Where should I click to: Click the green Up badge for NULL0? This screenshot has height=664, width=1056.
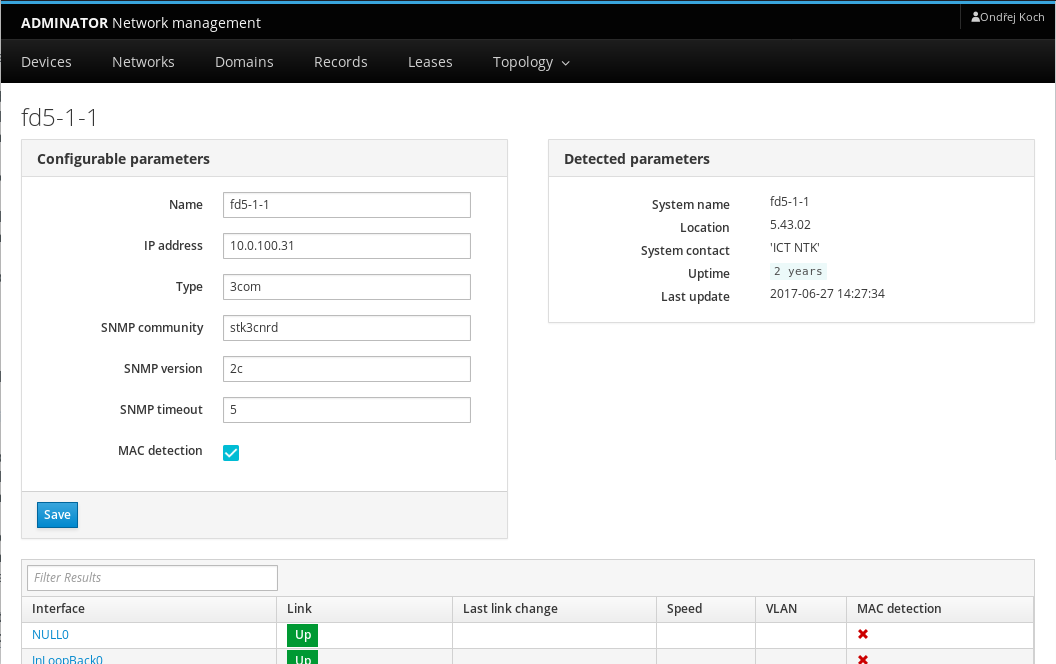pyautogui.click(x=302, y=635)
